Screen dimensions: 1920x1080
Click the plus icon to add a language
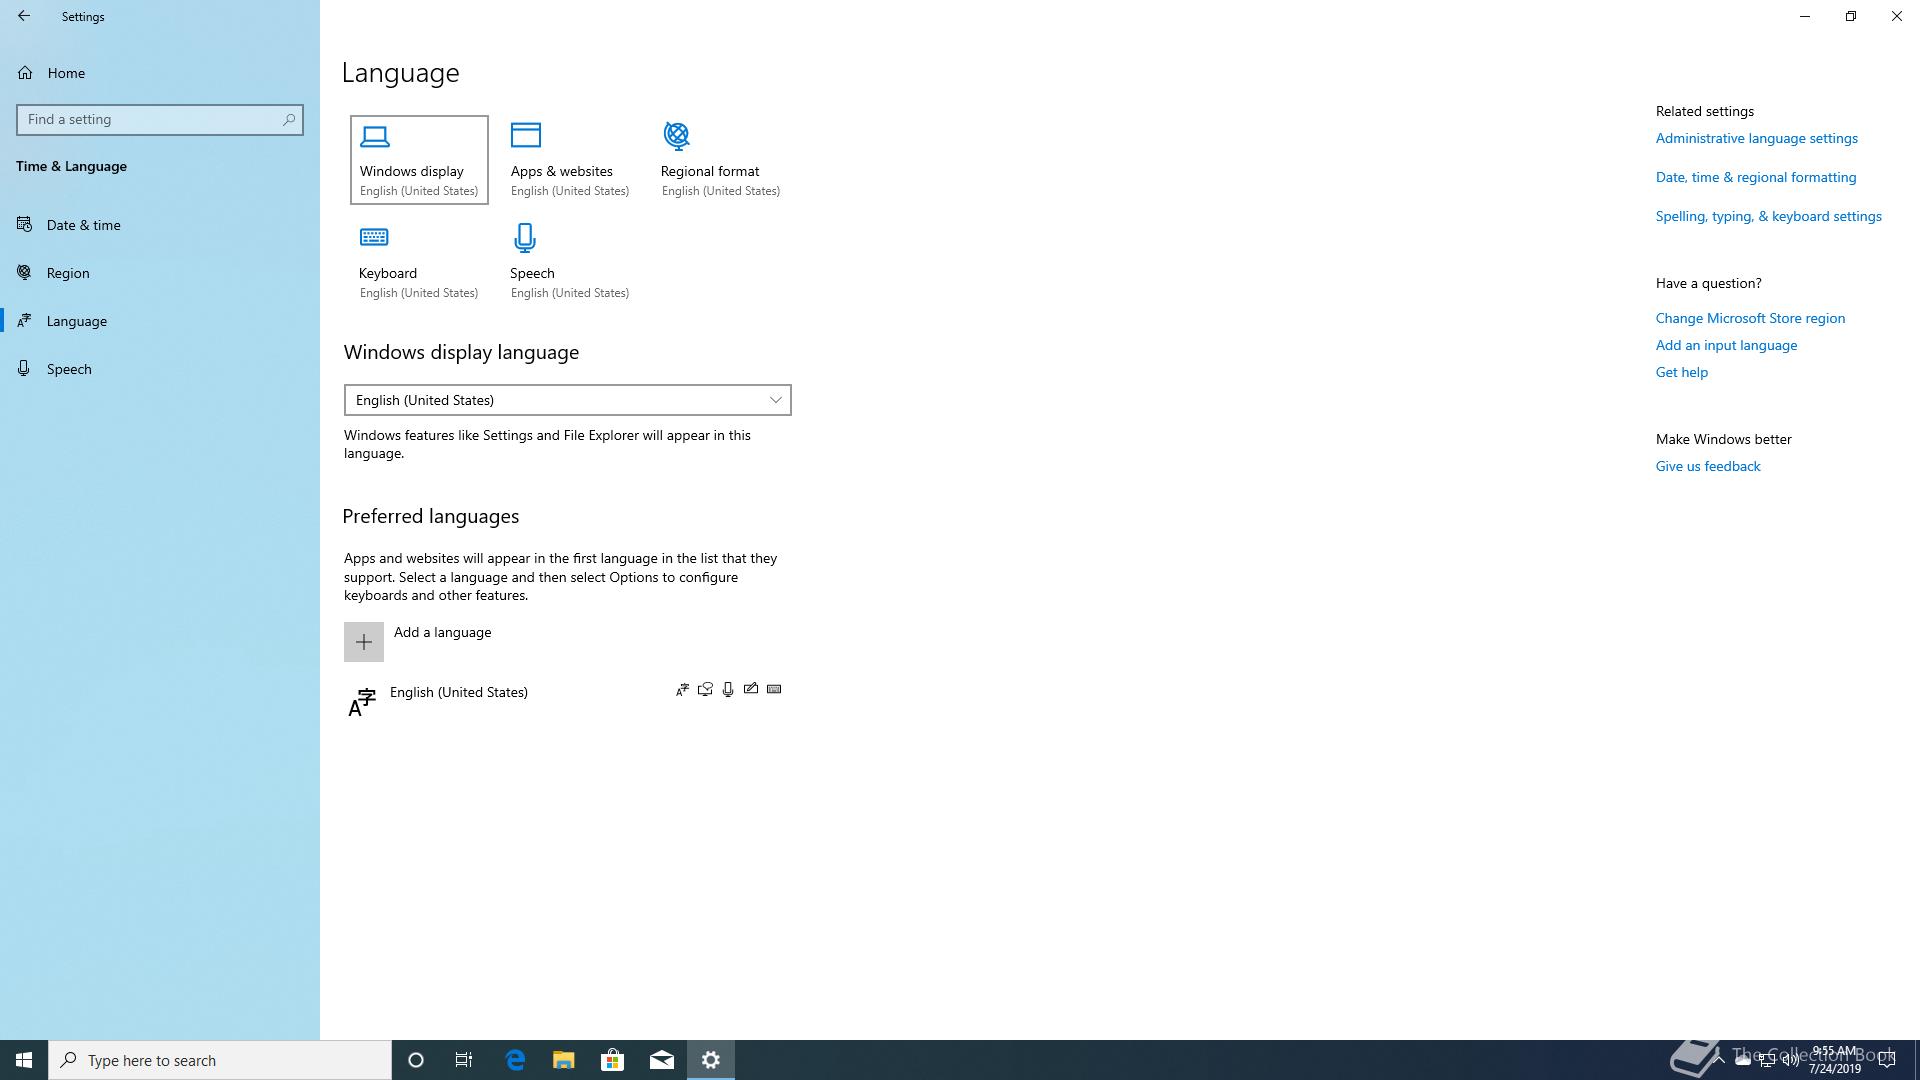(364, 642)
